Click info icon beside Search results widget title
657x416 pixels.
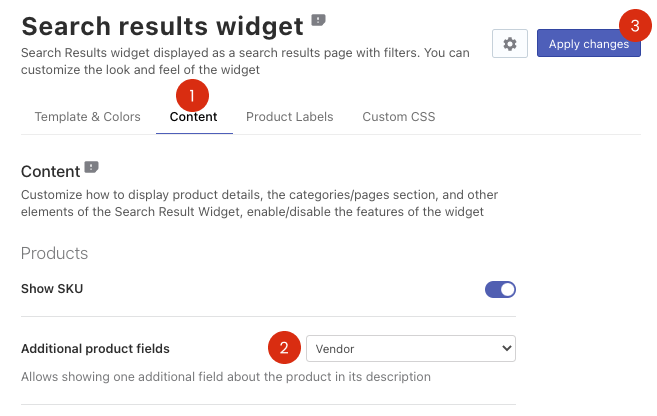click(x=318, y=20)
